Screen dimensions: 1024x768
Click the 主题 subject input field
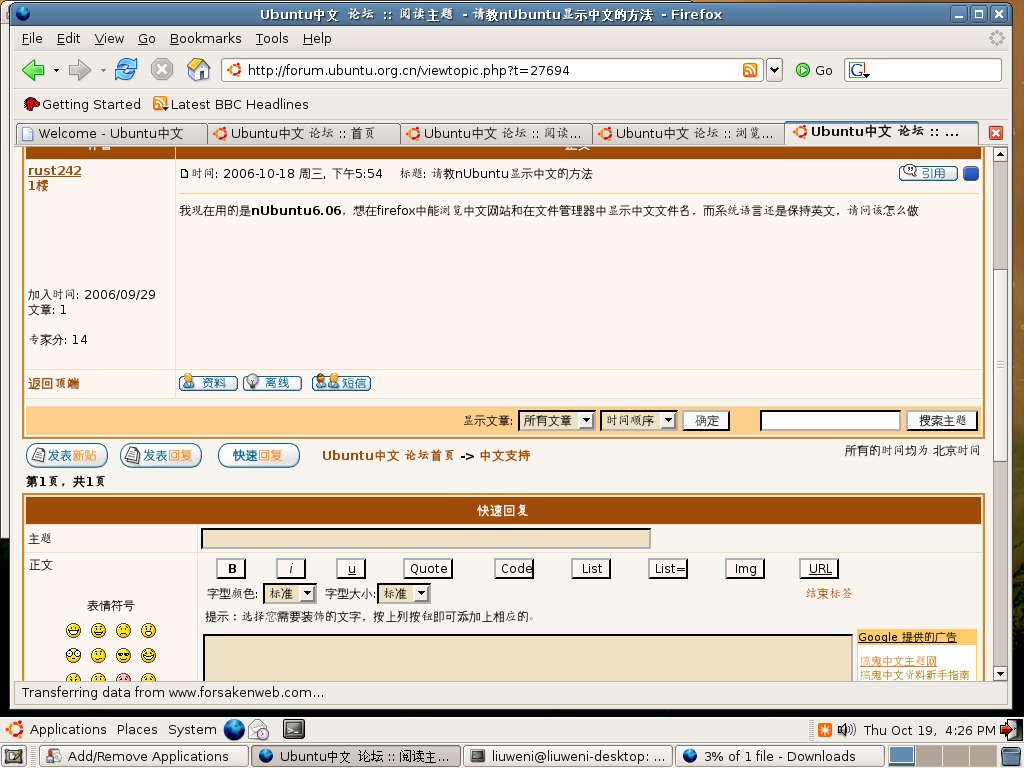[426, 539]
